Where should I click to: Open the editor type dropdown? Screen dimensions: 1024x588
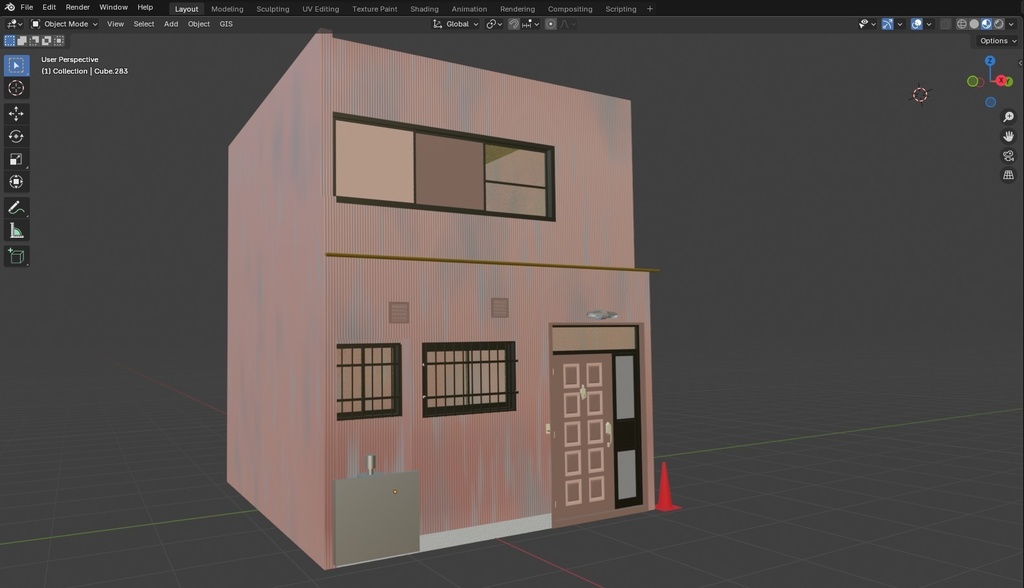coord(14,24)
